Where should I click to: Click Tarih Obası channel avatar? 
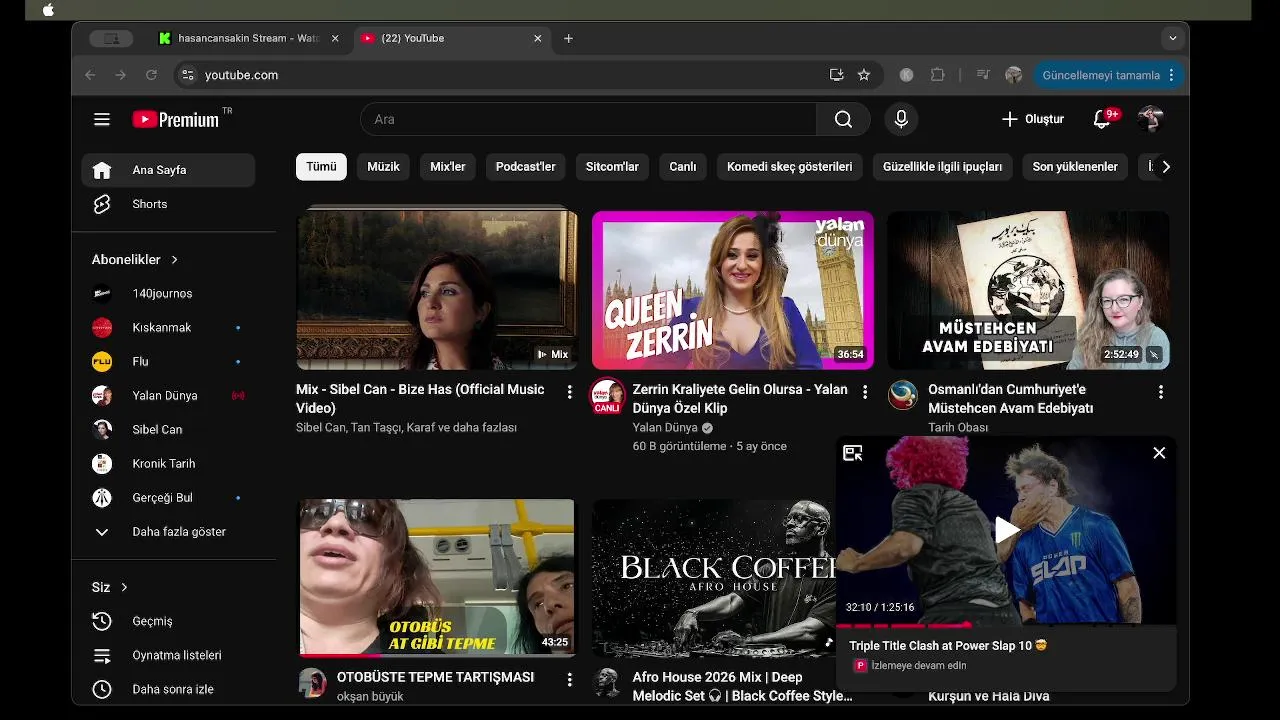[x=903, y=395]
